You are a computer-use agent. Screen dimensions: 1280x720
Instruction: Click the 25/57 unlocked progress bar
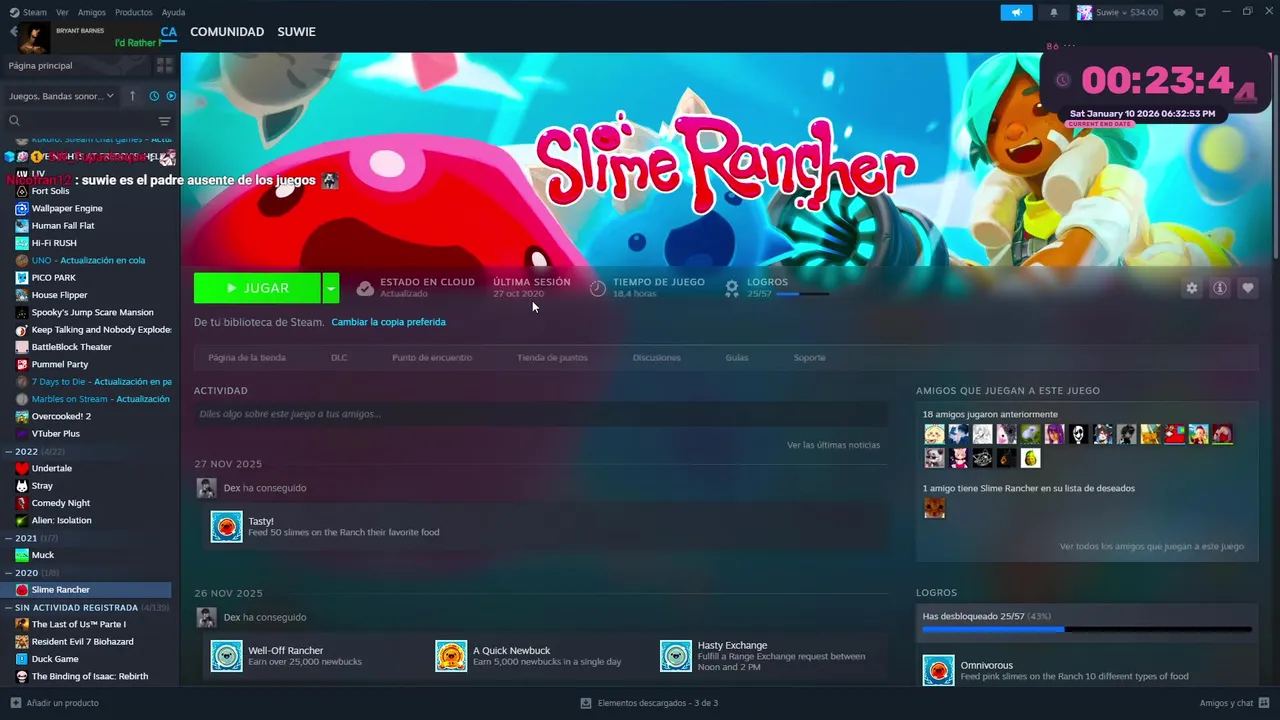point(1086,629)
